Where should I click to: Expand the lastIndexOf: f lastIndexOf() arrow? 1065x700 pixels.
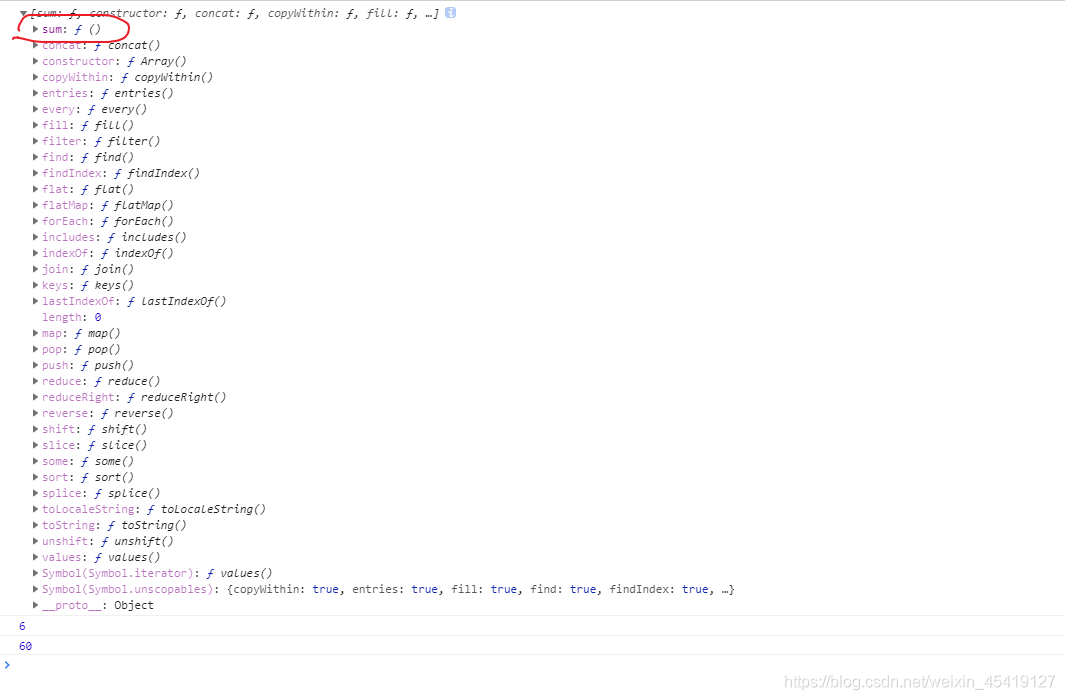pos(35,301)
